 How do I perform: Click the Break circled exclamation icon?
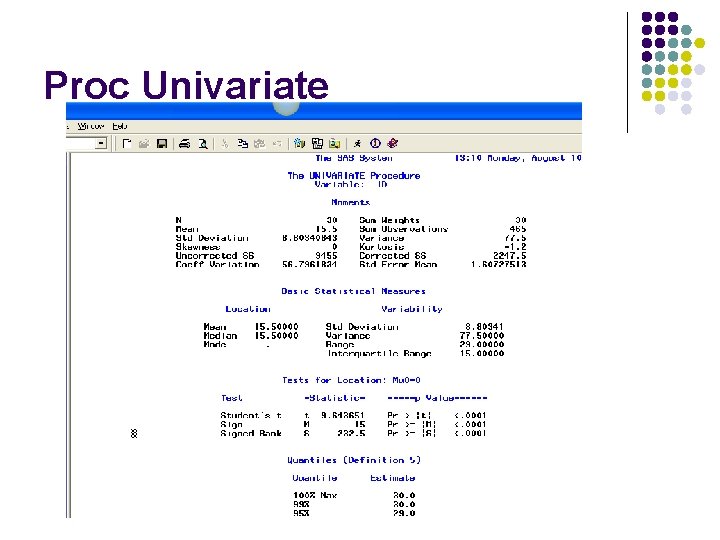[375, 143]
